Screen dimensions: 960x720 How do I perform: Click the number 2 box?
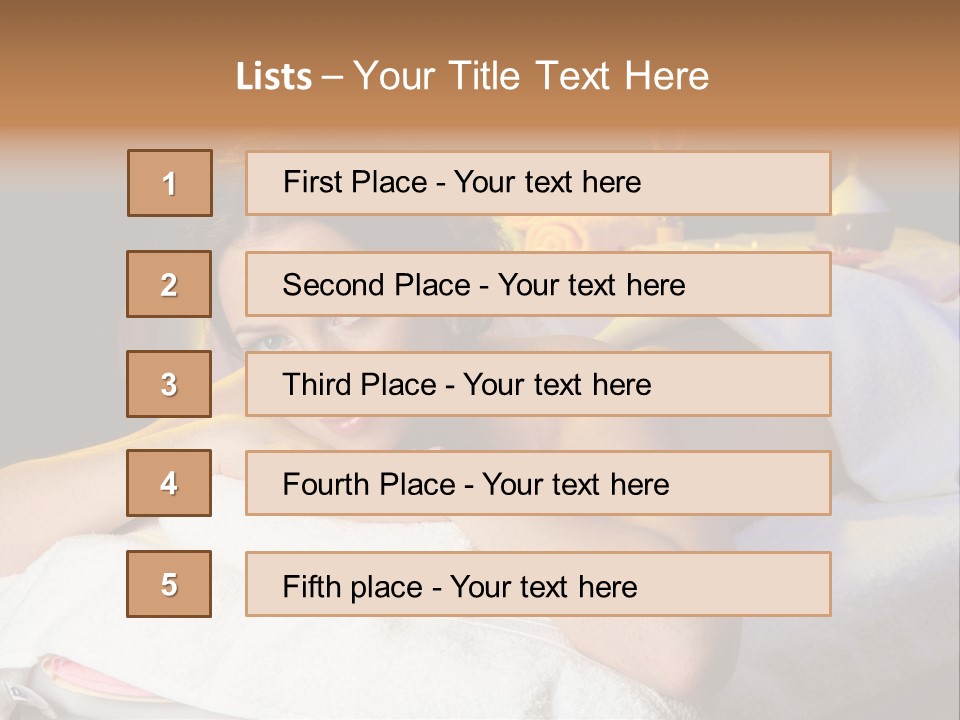(169, 284)
